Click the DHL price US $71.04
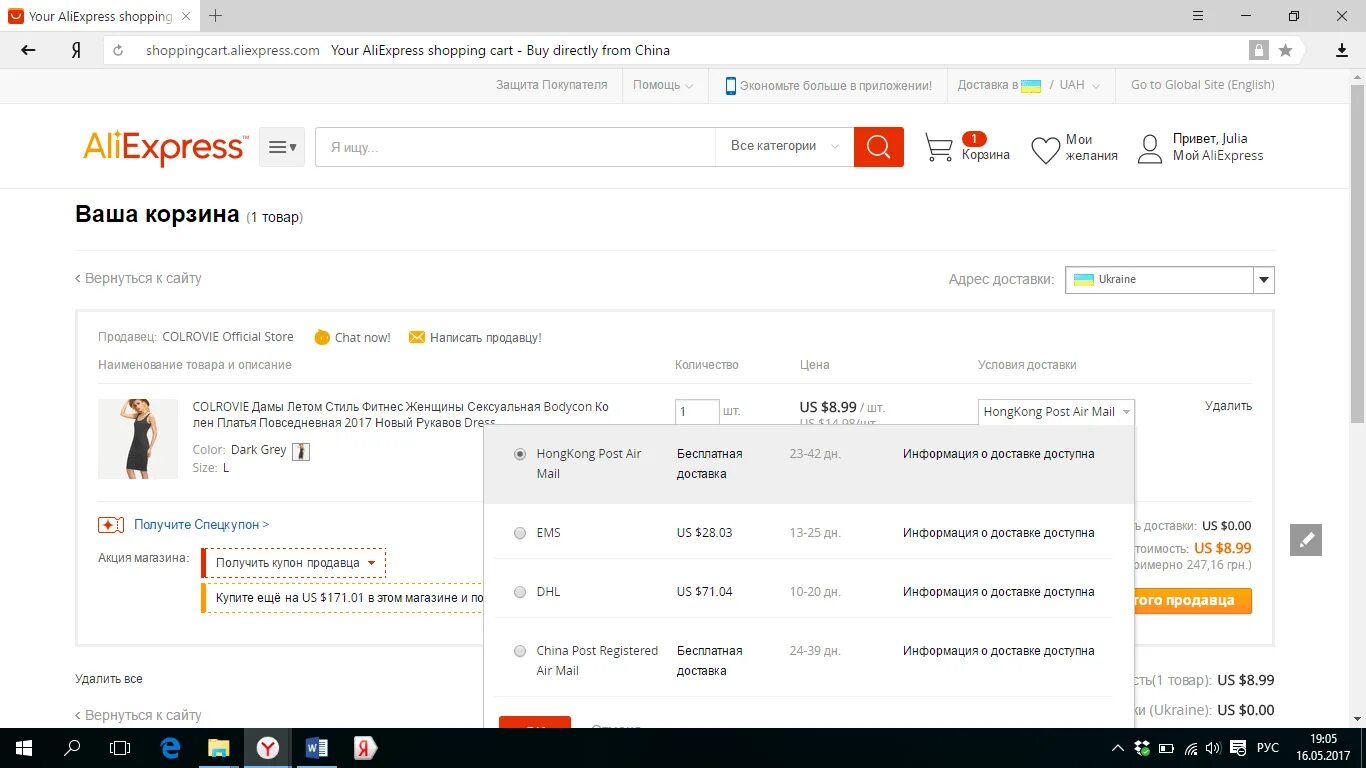 pyautogui.click(x=704, y=592)
